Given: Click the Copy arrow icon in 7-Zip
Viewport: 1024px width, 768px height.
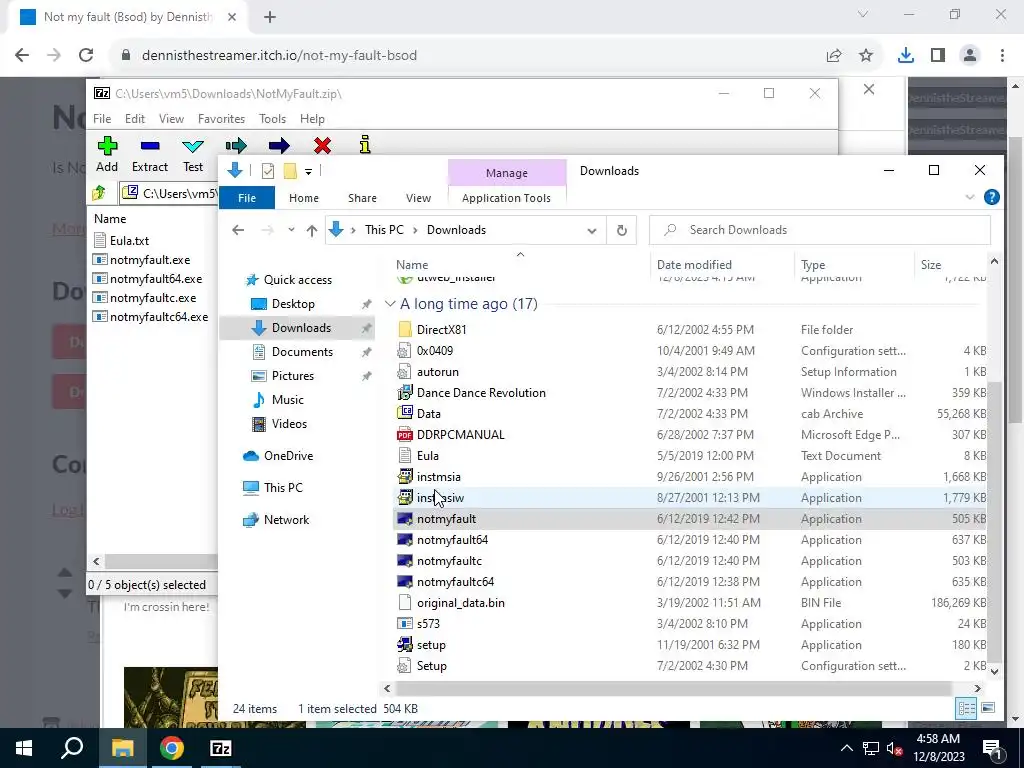Looking at the screenshot, I should 236,145.
